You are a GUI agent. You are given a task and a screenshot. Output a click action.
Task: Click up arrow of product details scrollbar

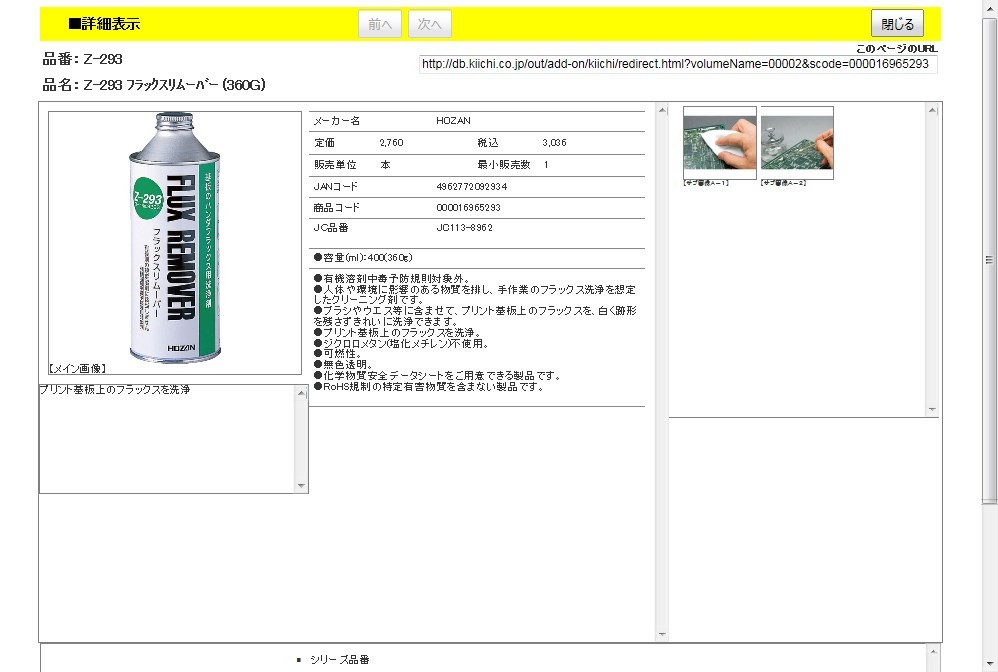click(x=662, y=110)
